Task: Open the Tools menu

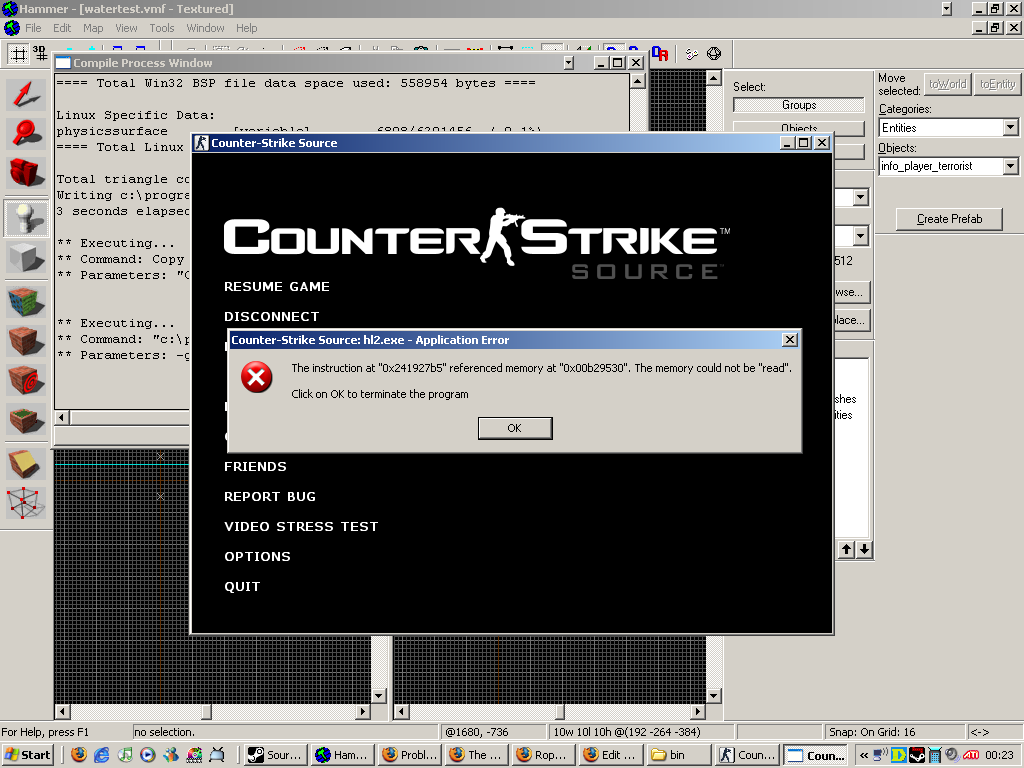Action: 161,28
